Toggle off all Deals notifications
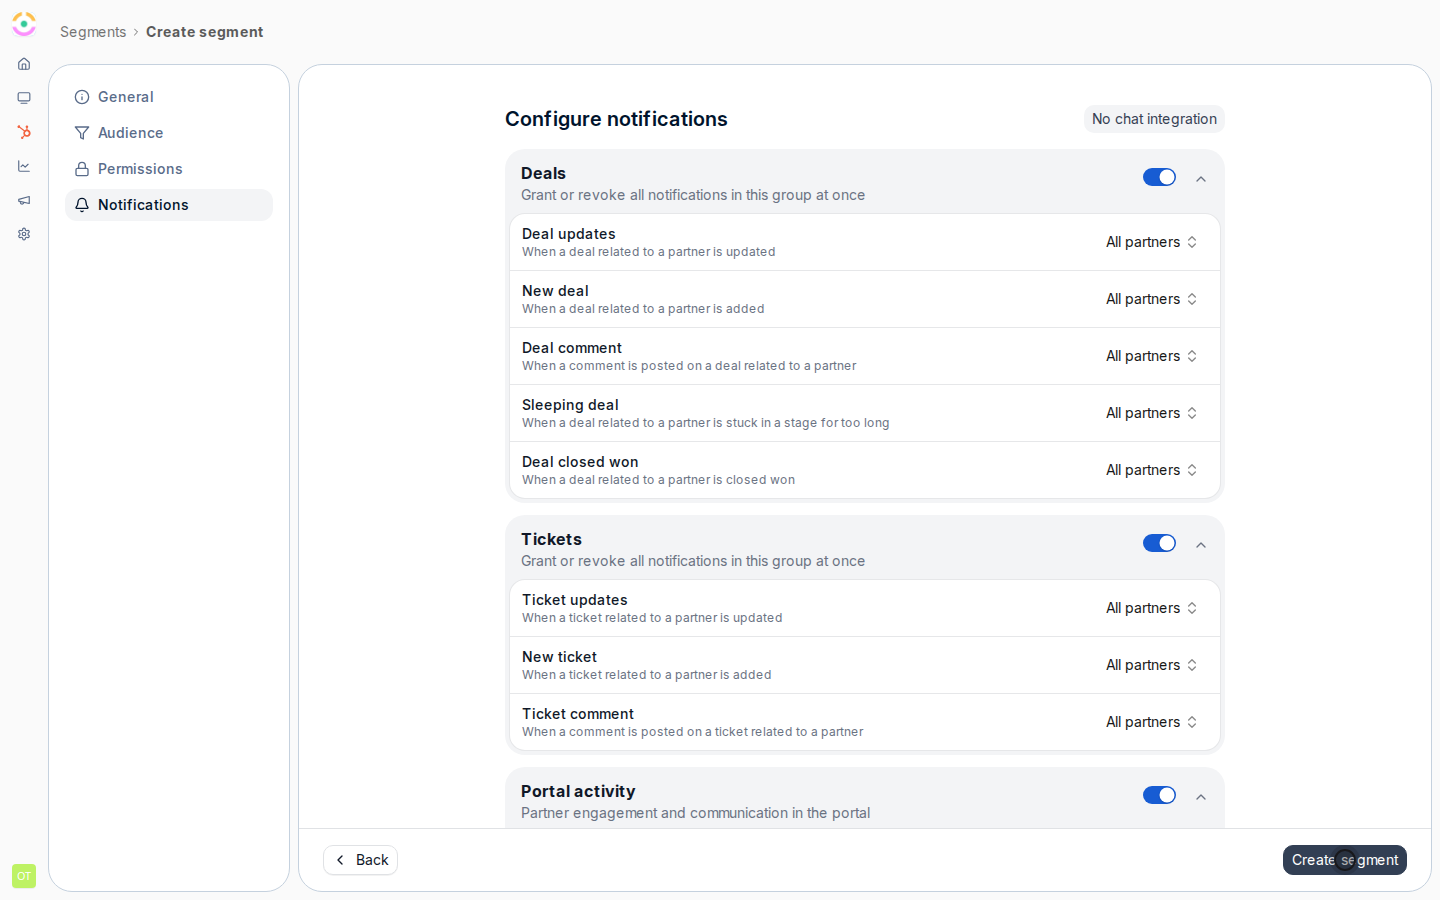Image resolution: width=1440 pixels, height=900 pixels. coord(1159,177)
